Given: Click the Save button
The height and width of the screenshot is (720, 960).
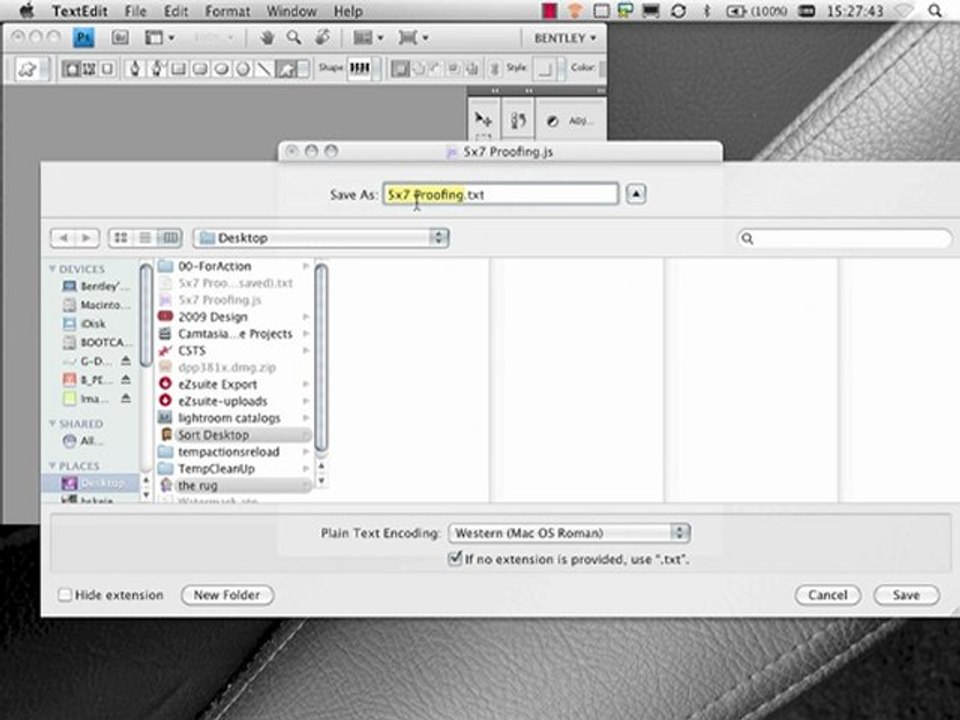Looking at the screenshot, I should pos(906,594).
